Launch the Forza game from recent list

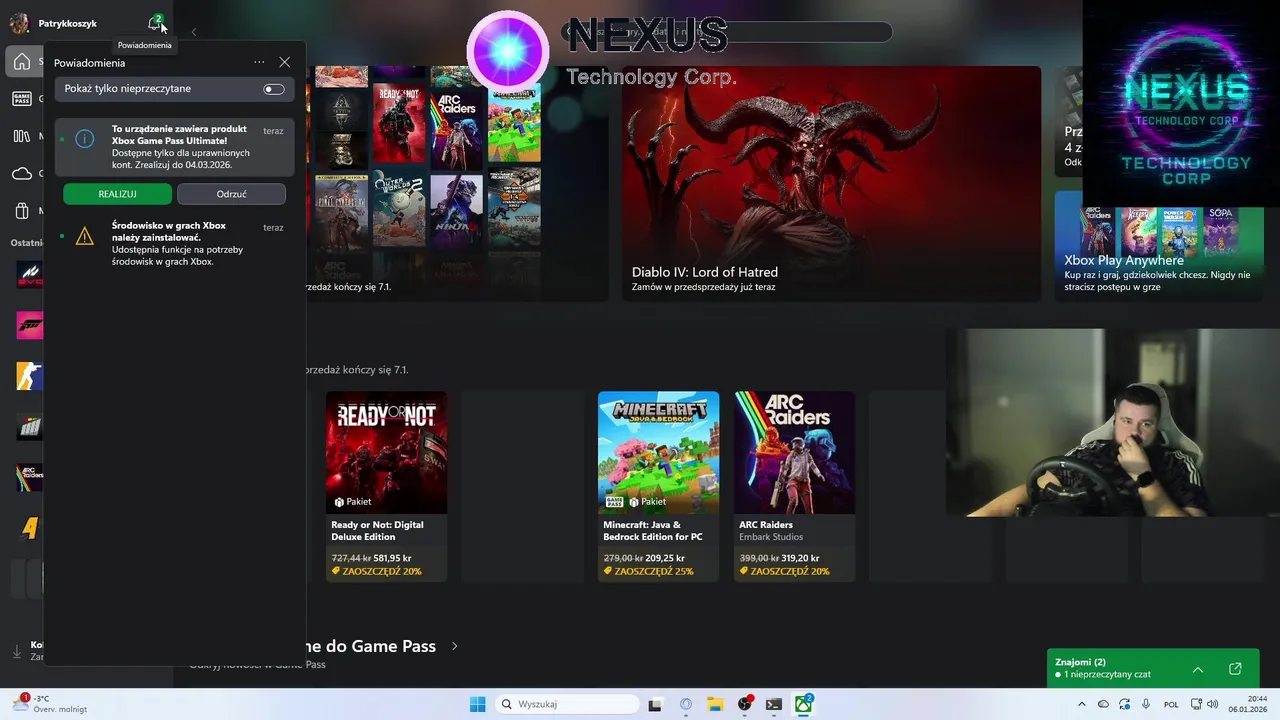[29, 325]
